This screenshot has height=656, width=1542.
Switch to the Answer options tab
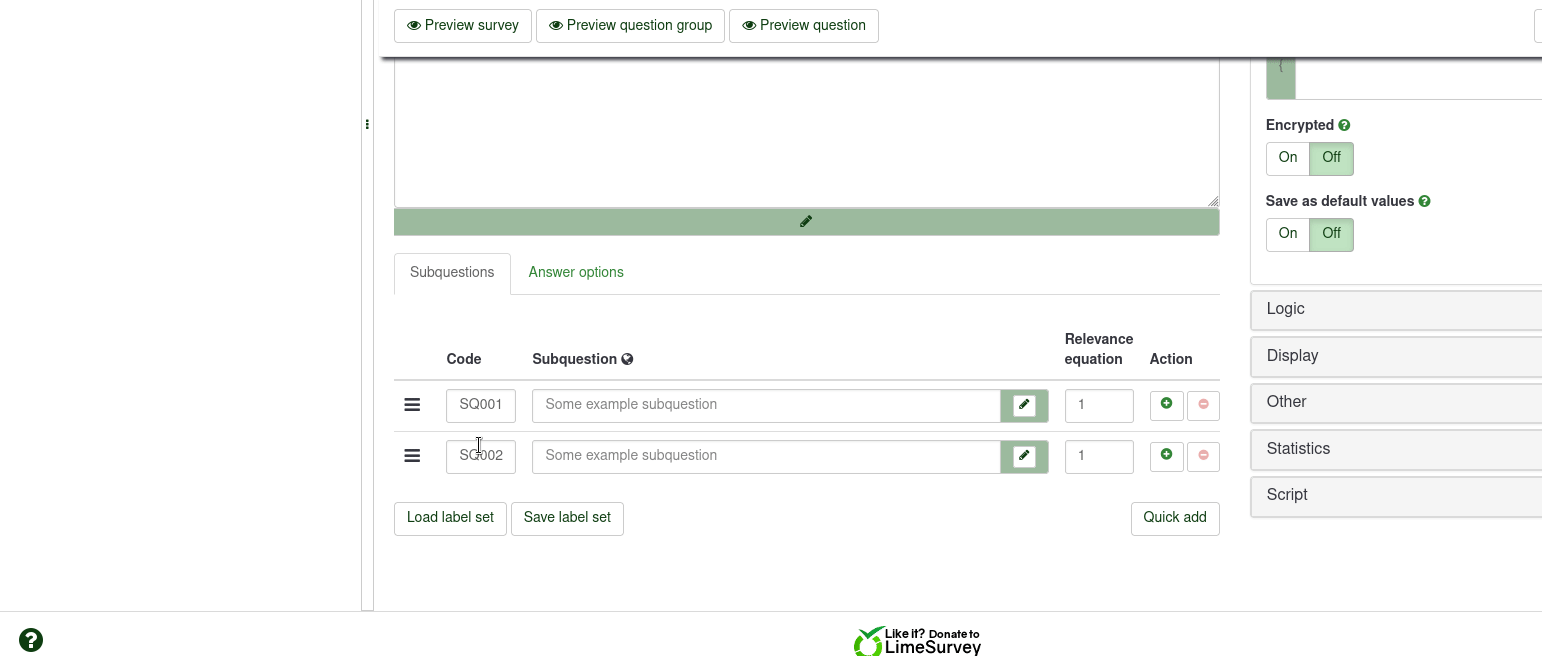pos(576,273)
